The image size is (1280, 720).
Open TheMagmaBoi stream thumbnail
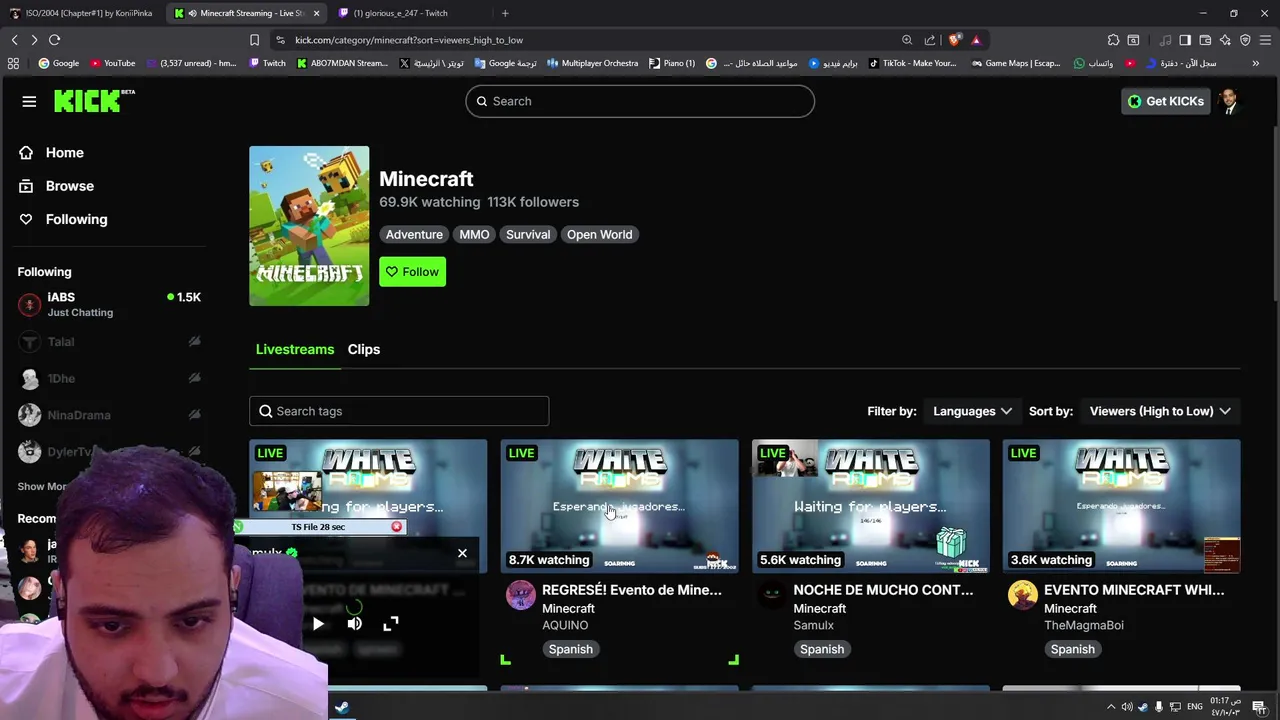point(1122,506)
